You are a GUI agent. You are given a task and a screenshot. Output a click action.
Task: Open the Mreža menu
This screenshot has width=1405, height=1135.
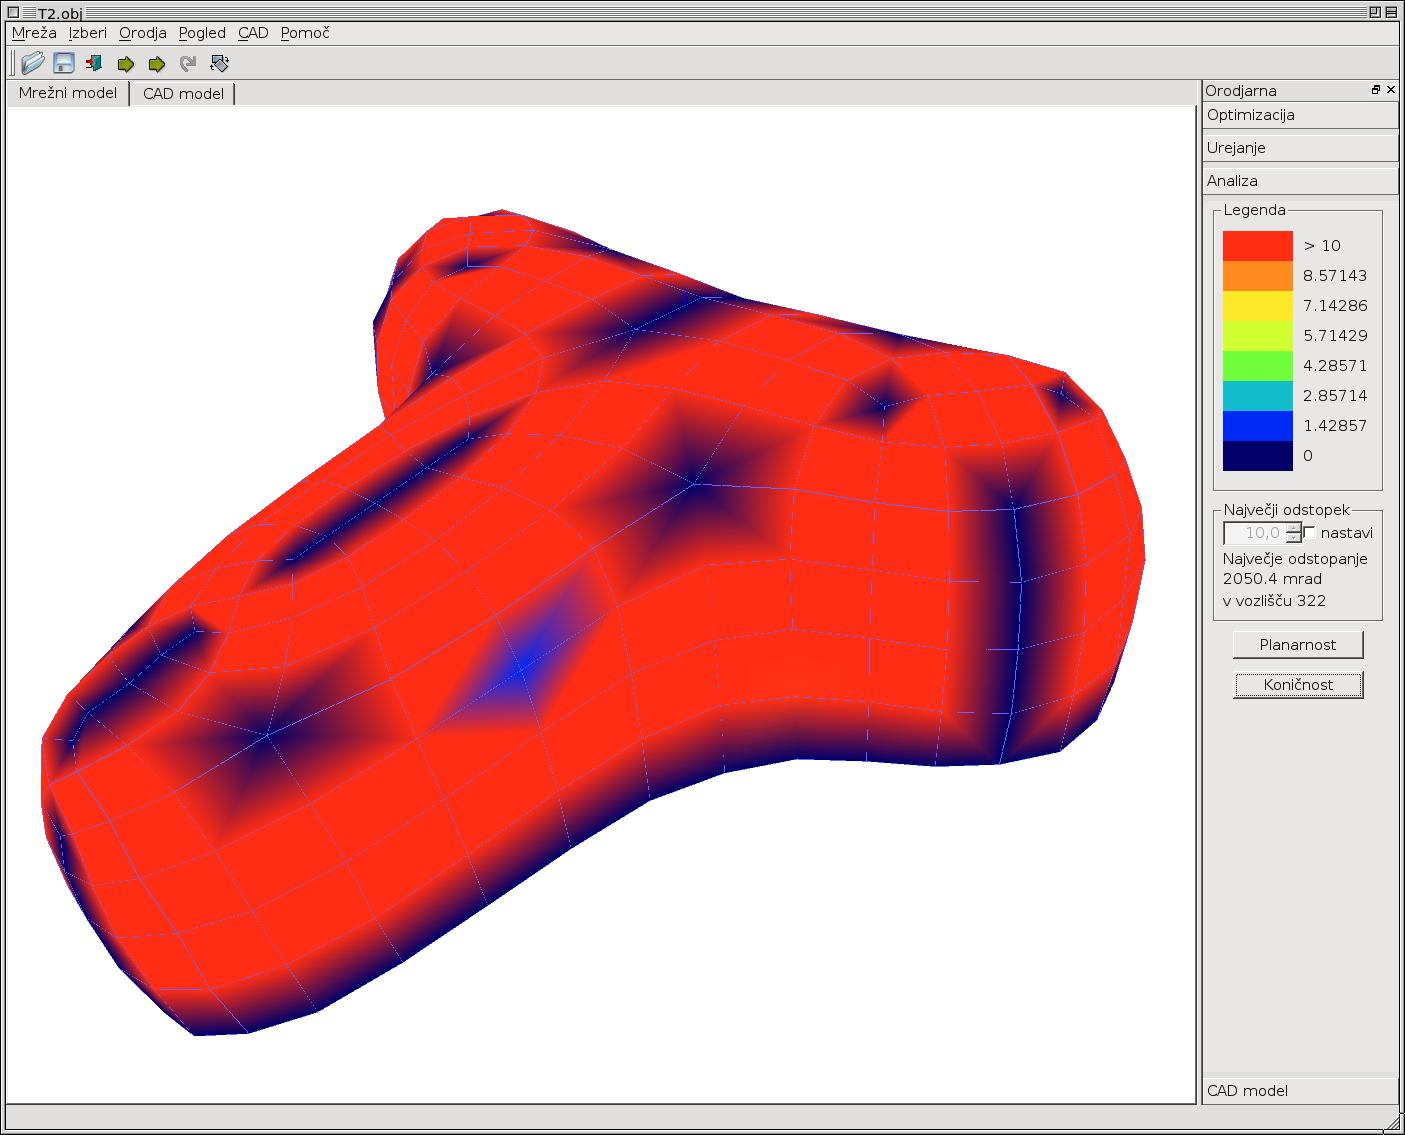(34, 33)
